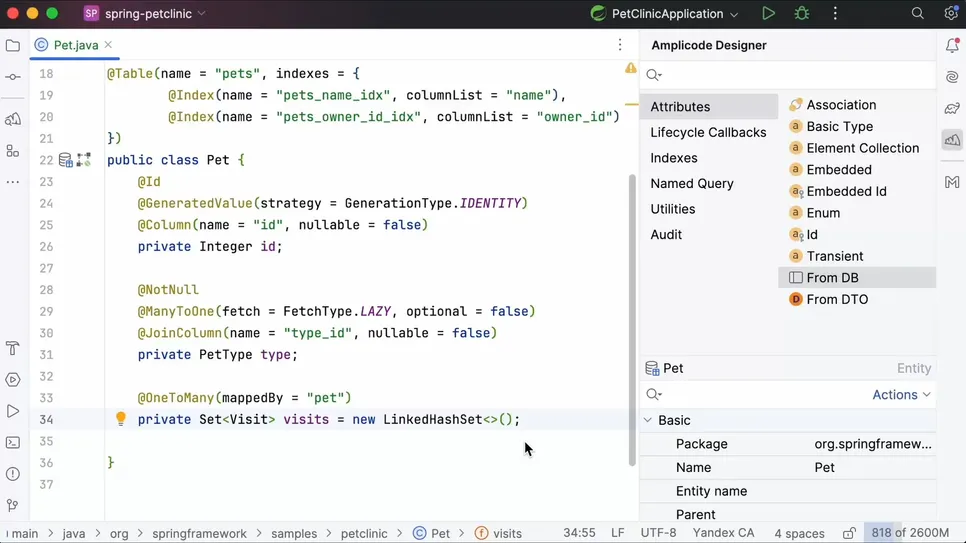Click the 34:55 caret position indicator
Viewport: 966px width, 543px height.
pyautogui.click(x=579, y=533)
